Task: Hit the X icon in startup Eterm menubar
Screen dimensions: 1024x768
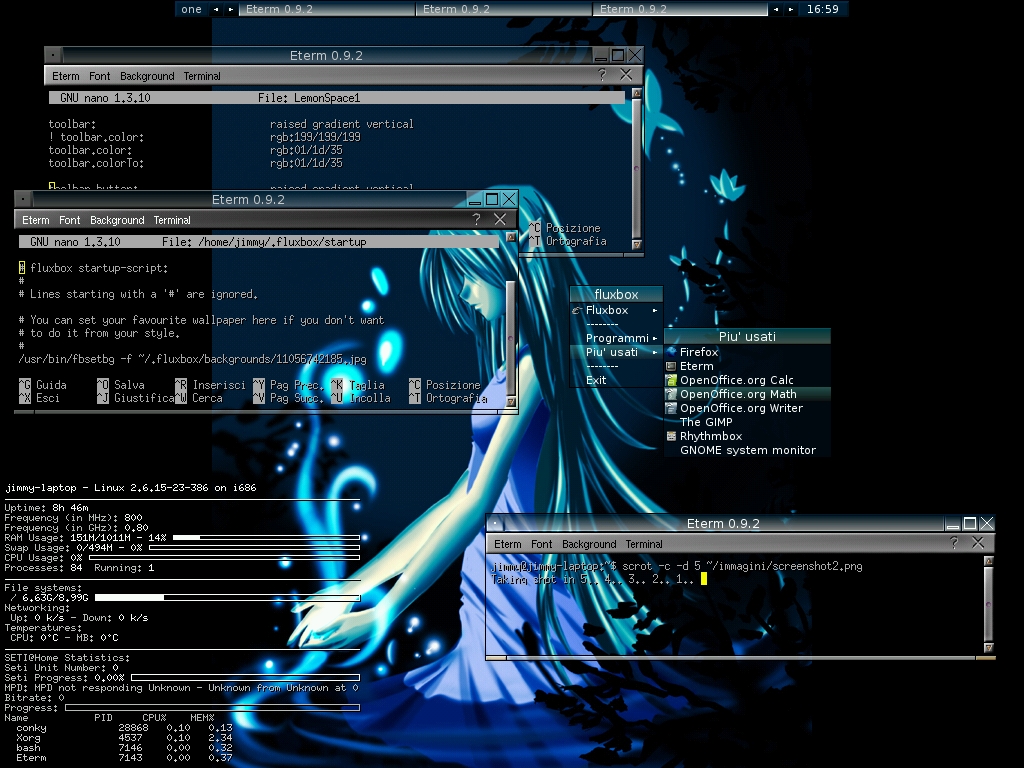Action: [x=500, y=219]
